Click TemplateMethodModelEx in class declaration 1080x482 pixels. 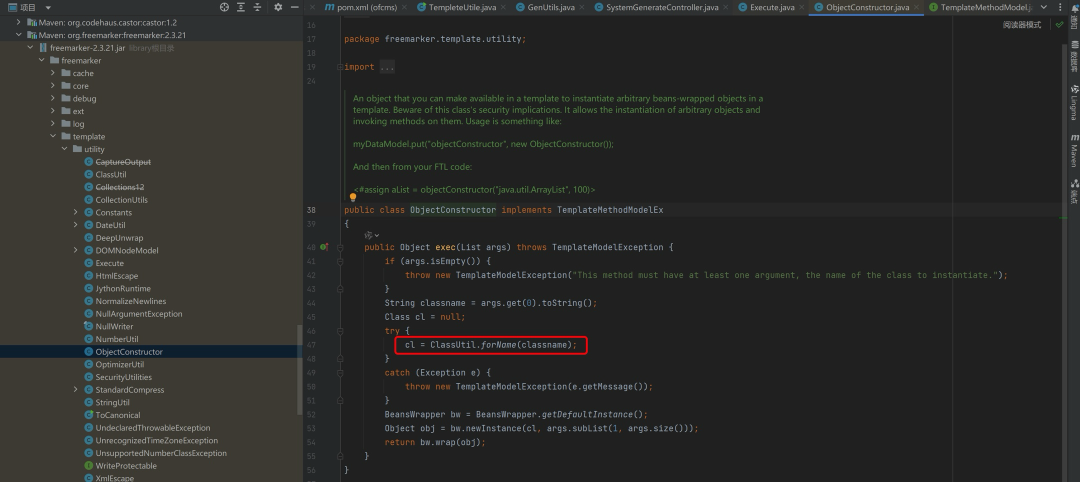610,210
